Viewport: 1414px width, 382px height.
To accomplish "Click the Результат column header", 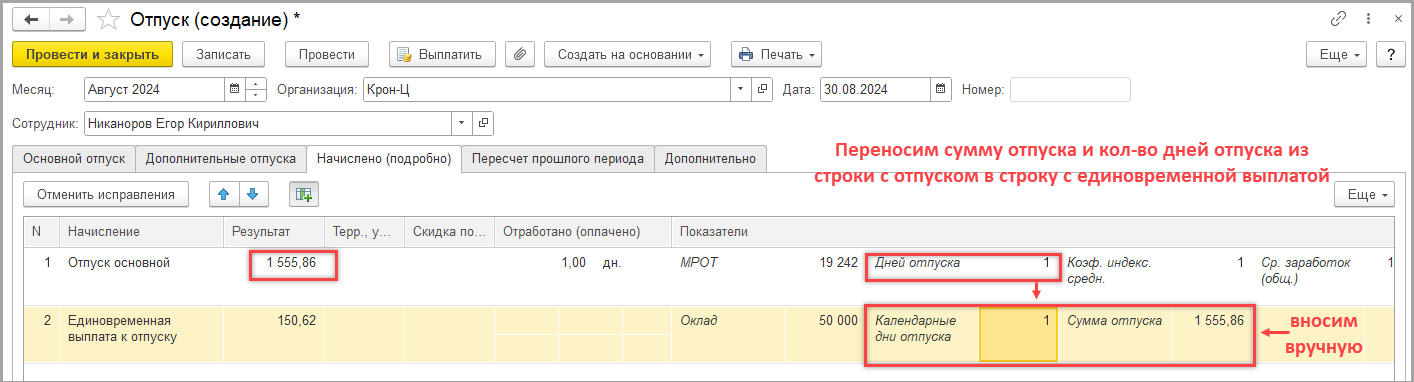I will (x=274, y=231).
